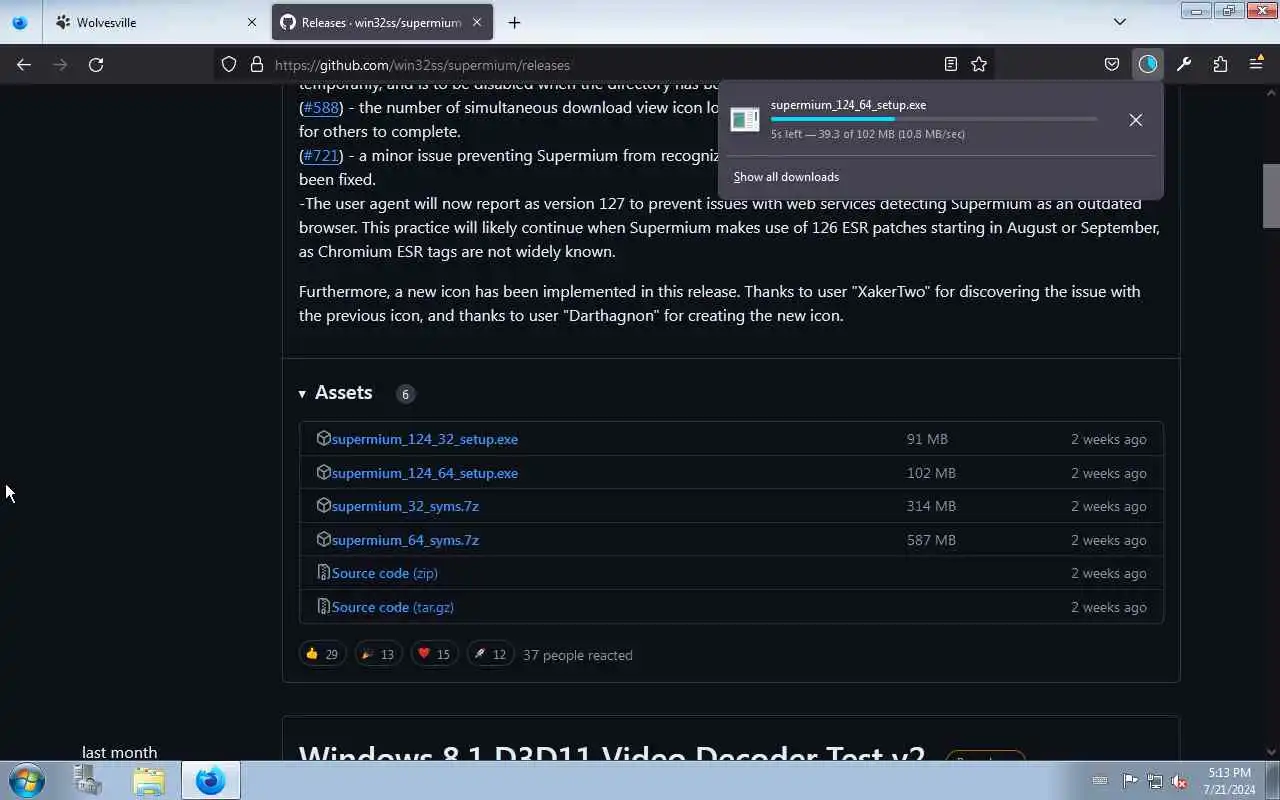Cancel the supermium_124_64_setup.exe download

coord(1136,120)
